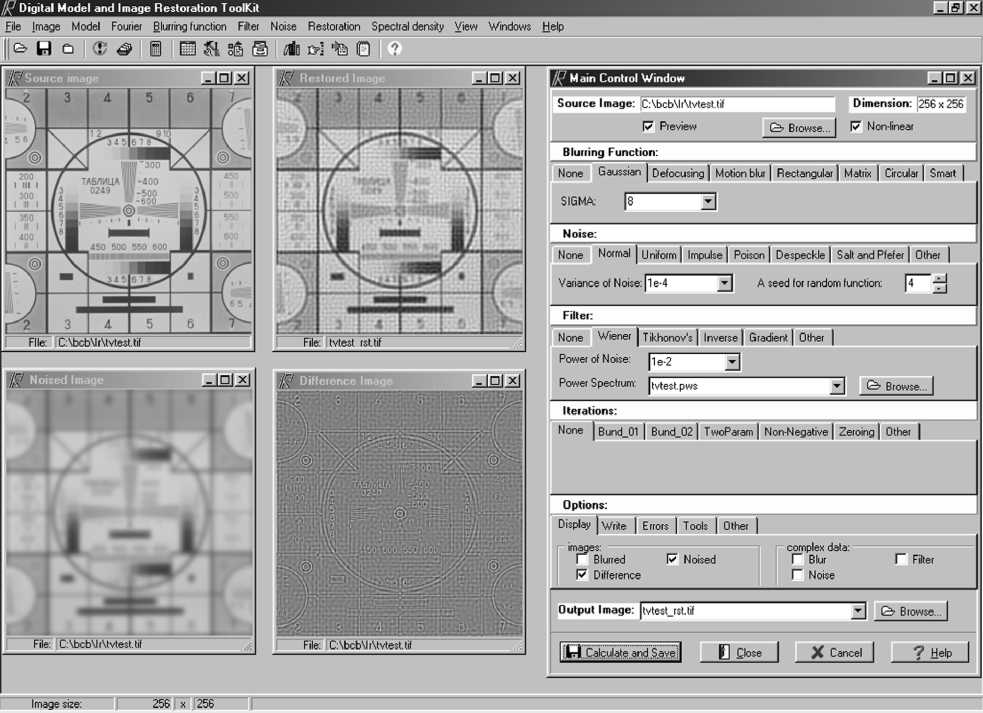Decrease the random seed with down arrow
Screen dimensions: 983x713
tap(939, 288)
